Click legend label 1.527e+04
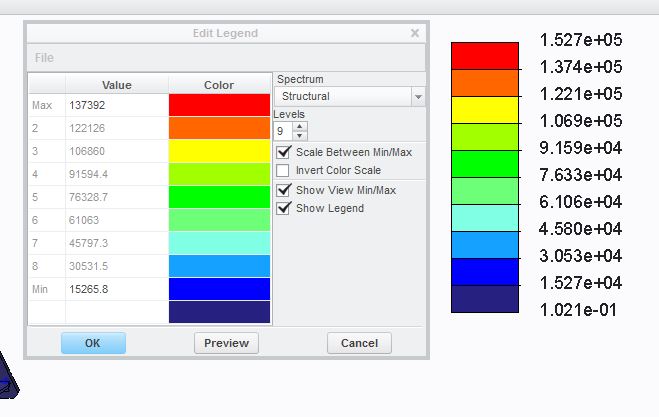Image resolution: width=659 pixels, height=417 pixels. pos(580,282)
